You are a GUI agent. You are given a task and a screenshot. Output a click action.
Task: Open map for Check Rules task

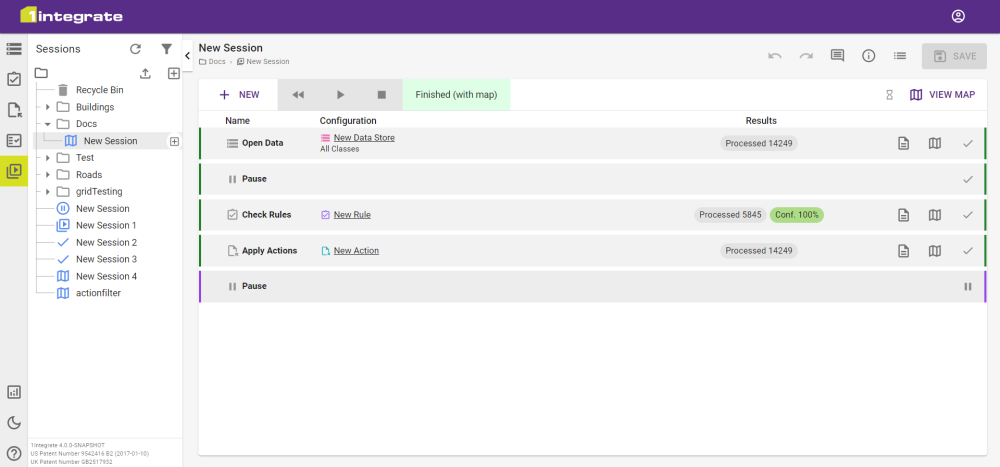click(934, 215)
